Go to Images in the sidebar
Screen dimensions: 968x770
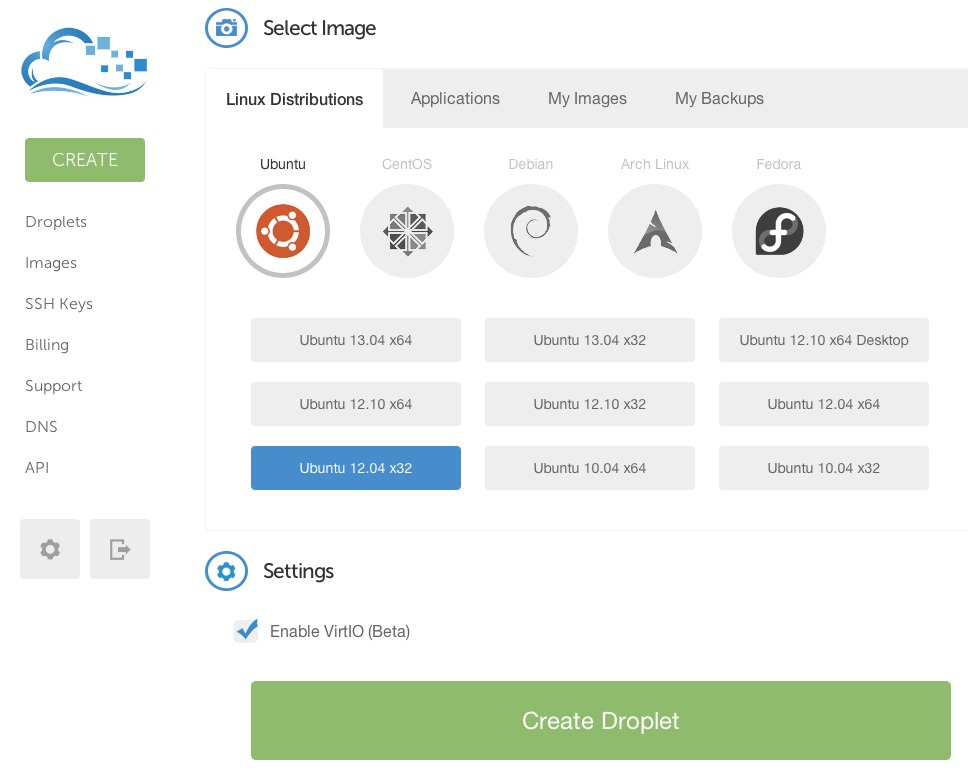[x=51, y=263]
